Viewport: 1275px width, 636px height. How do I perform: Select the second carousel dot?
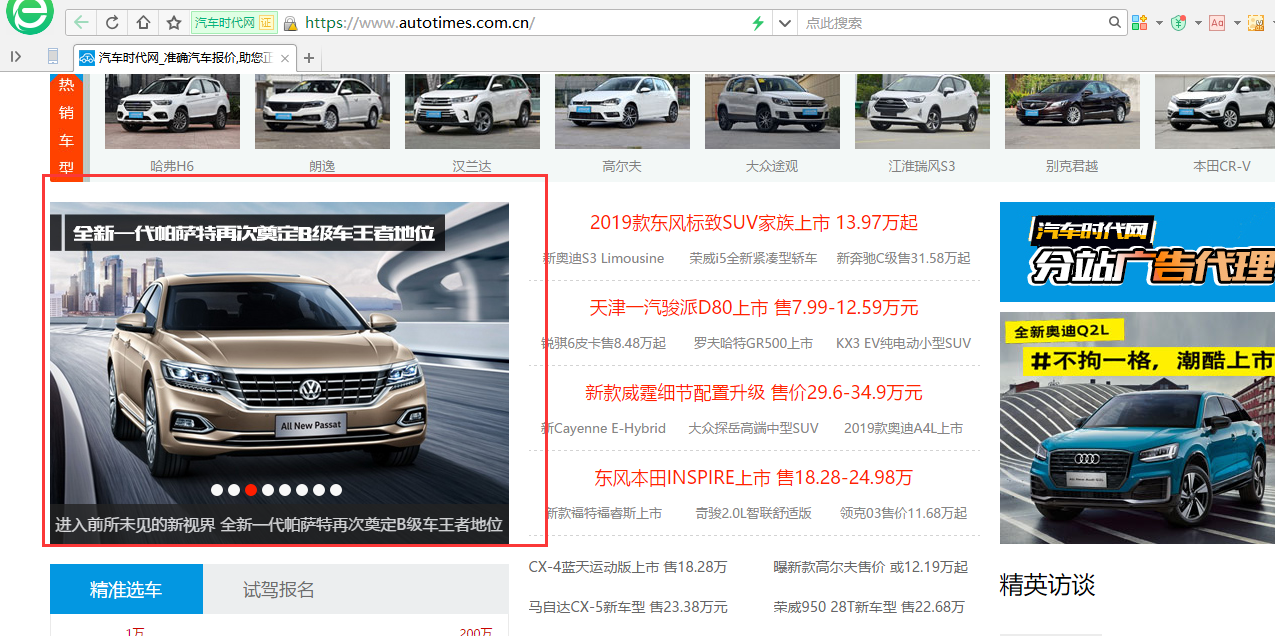click(x=234, y=490)
